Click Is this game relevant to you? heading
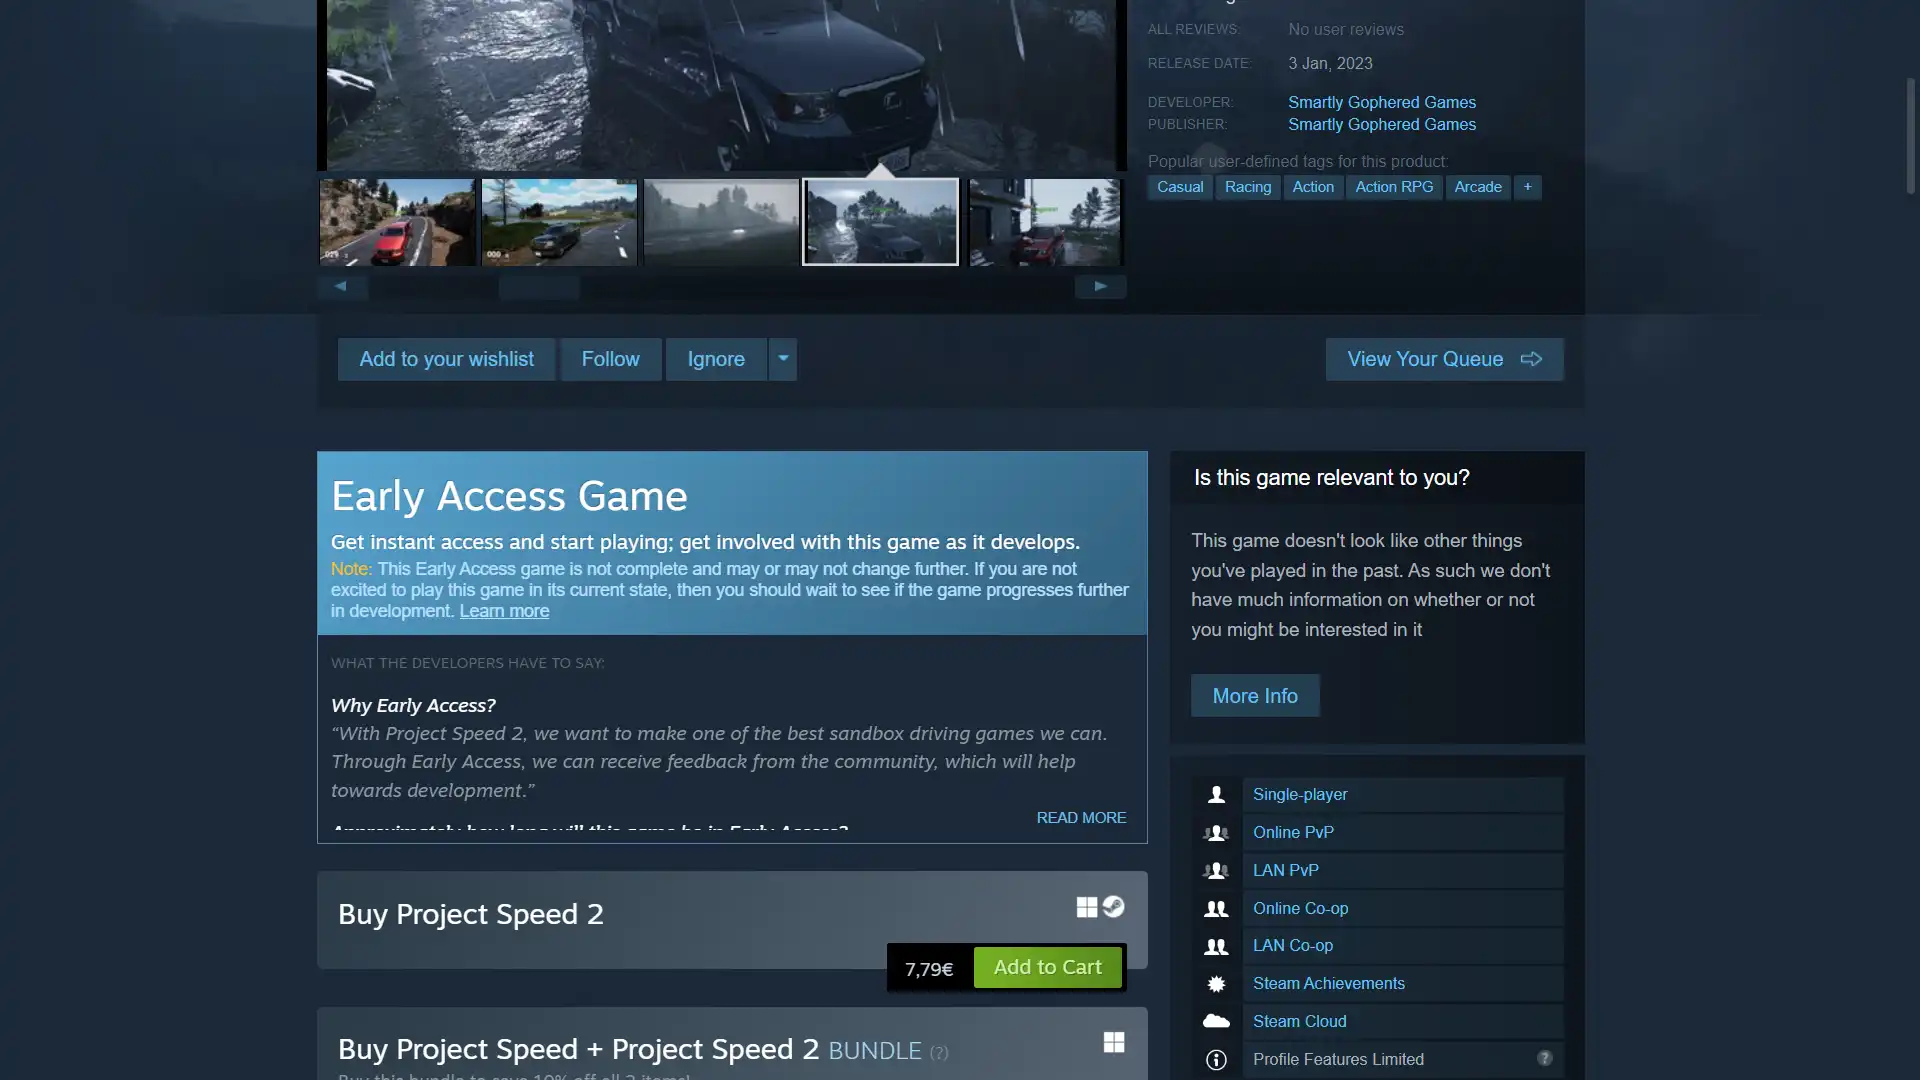This screenshot has height=1080, width=1920. click(x=1331, y=478)
